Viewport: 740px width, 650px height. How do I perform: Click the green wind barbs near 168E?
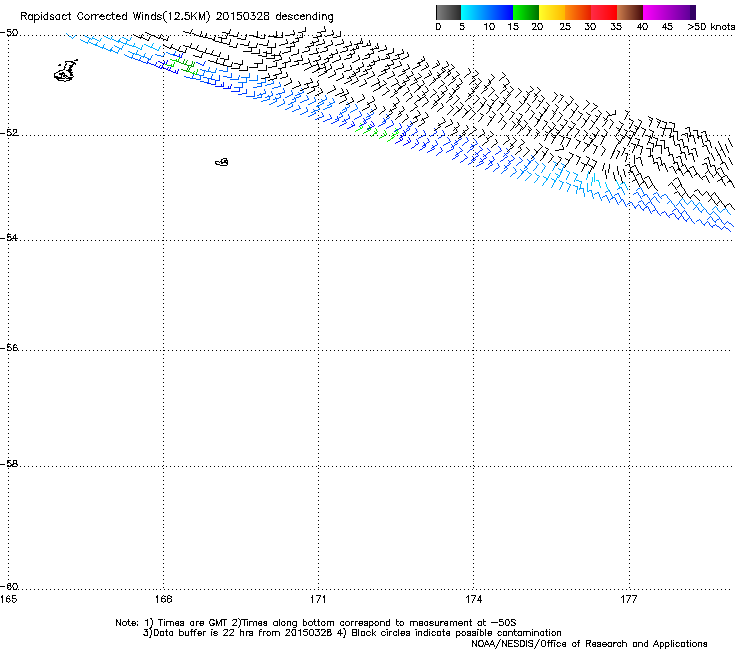[182, 65]
